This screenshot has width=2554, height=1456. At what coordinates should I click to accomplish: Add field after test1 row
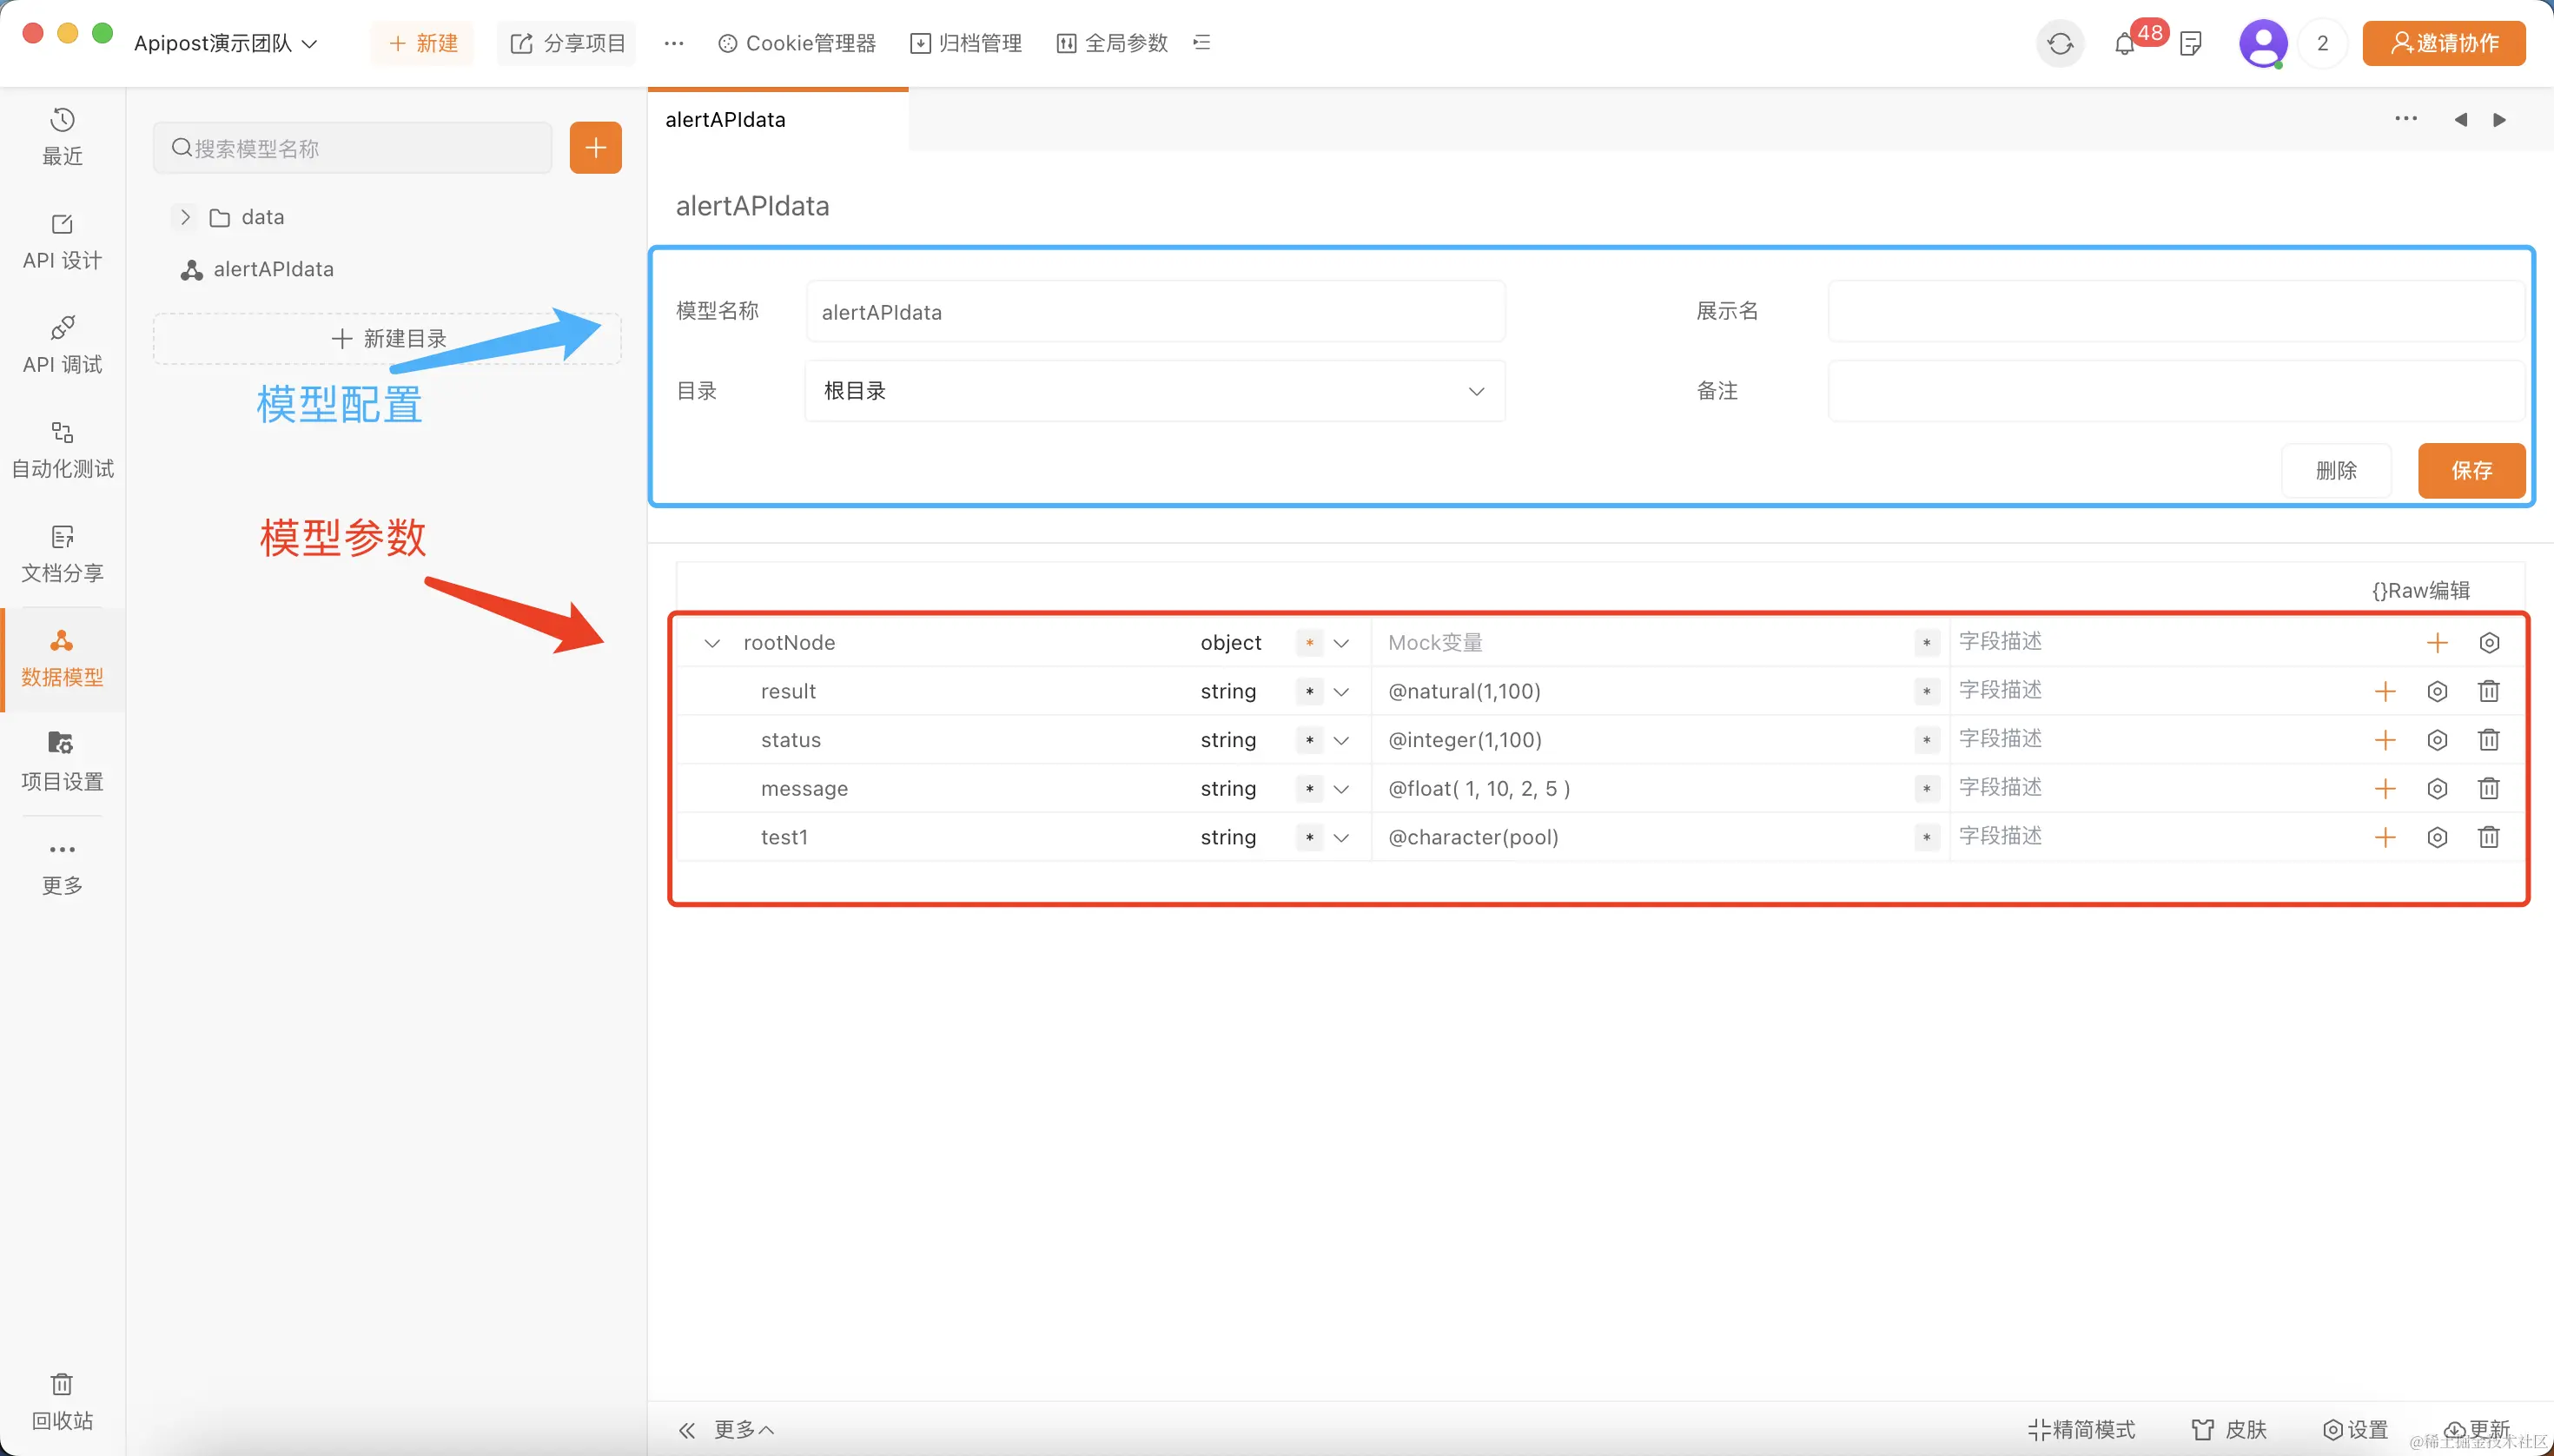[x=2385, y=838]
